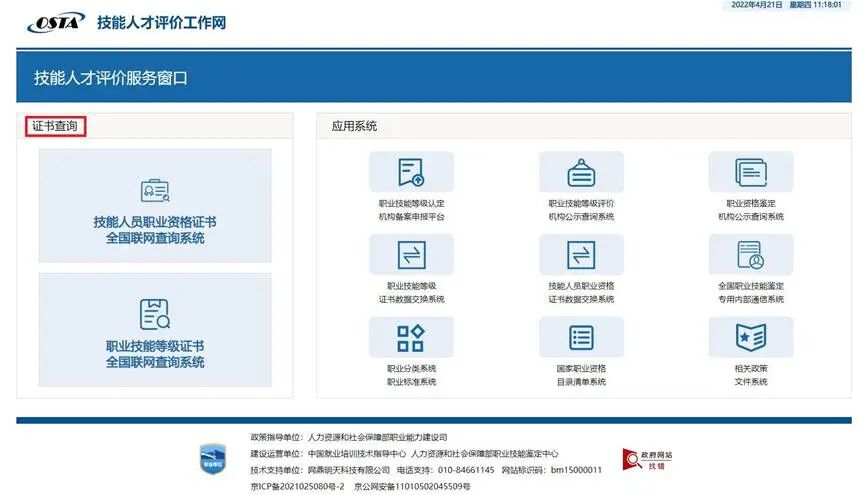This screenshot has width=864, height=495.
Task: Click the blue shield badge icon in footer
Action: pos(212,459)
